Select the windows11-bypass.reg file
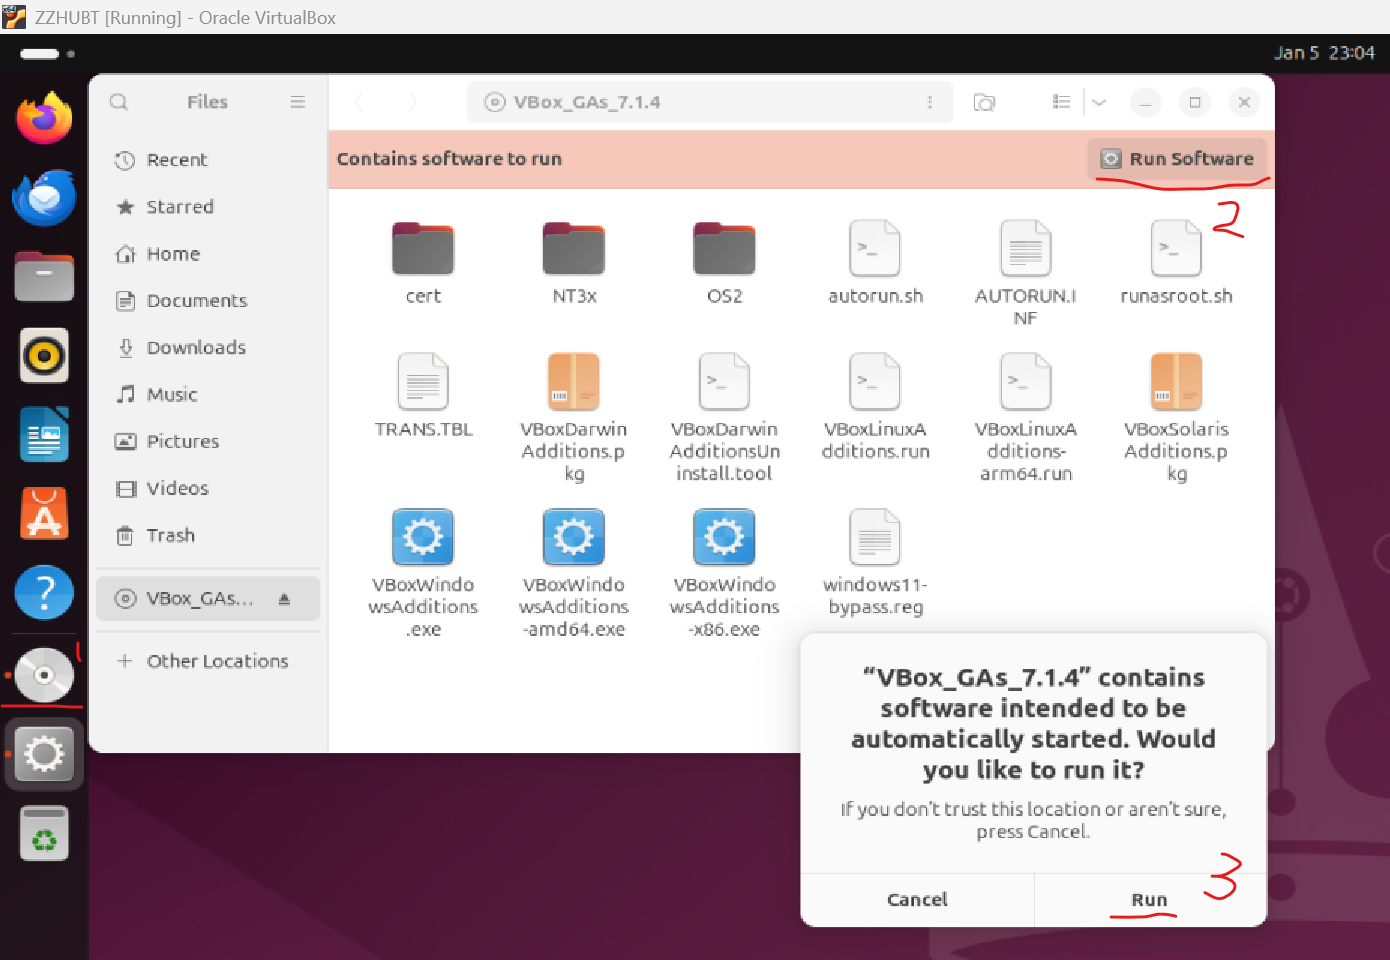1390x960 pixels. 875,563
